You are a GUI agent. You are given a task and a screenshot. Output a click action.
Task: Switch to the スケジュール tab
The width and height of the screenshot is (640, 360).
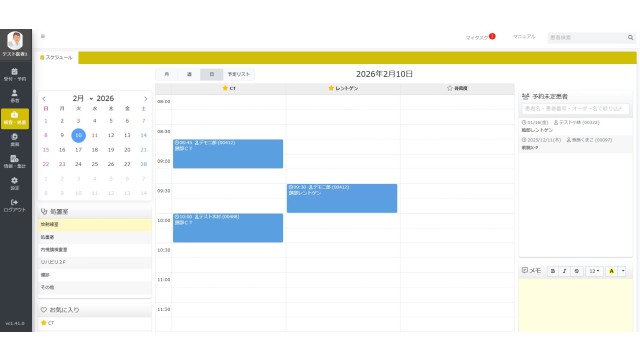click(56, 58)
